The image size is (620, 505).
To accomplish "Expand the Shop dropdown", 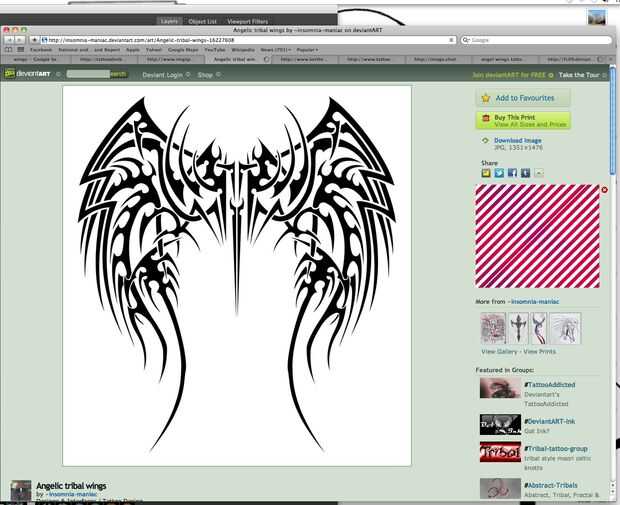I will [218, 74].
